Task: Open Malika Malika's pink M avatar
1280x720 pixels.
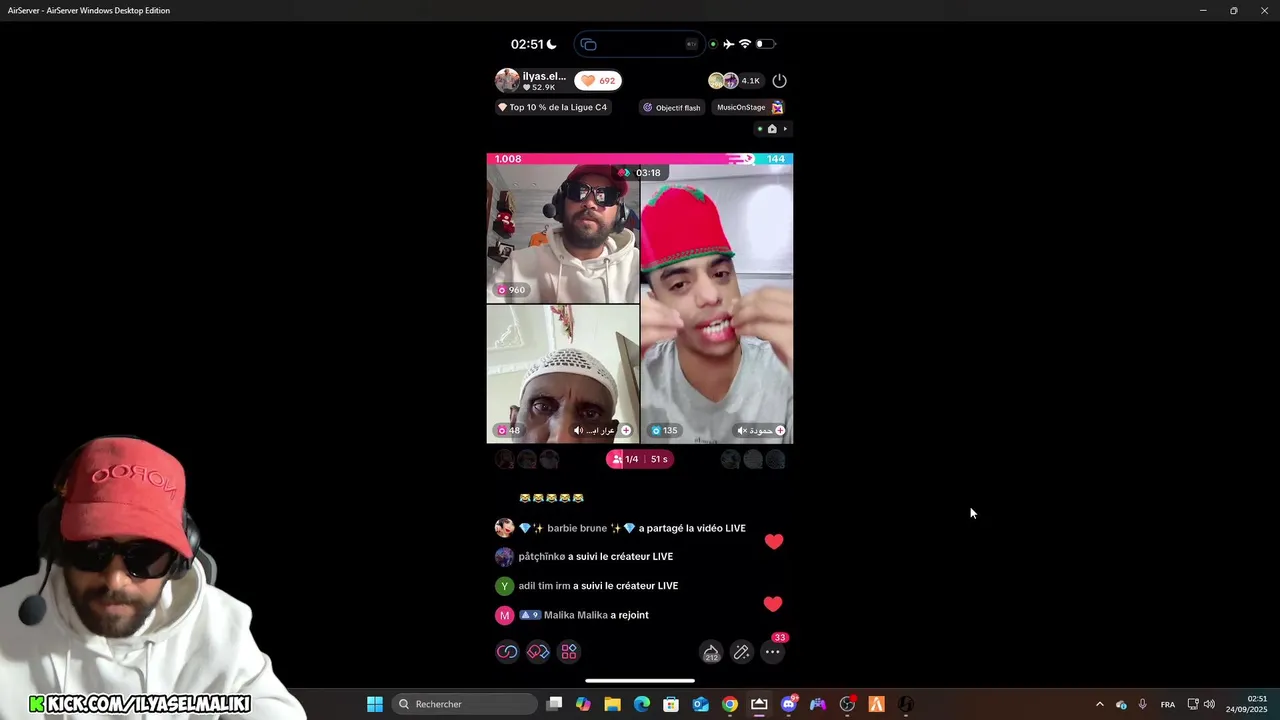Action: pyautogui.click(x=504, y=615)
